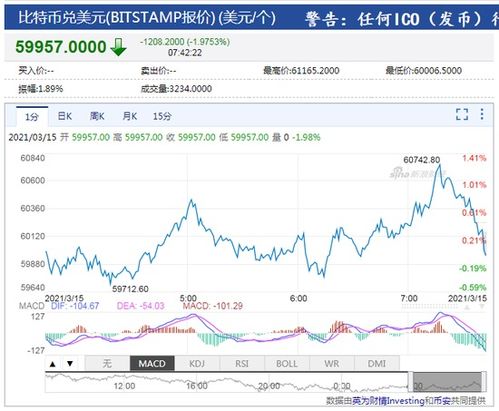Switch to the DMI indicator
This screenshot has height=411, width=499.
point(377,363)
